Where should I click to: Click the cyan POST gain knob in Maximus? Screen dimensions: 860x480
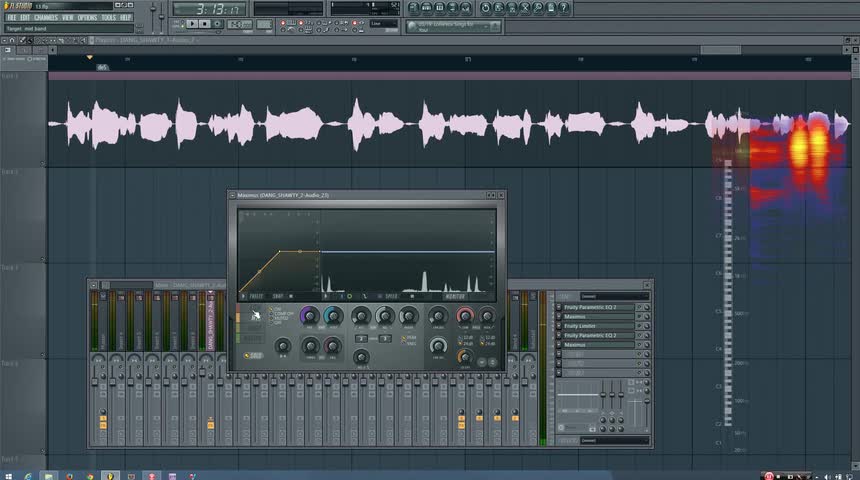[333, 317]
